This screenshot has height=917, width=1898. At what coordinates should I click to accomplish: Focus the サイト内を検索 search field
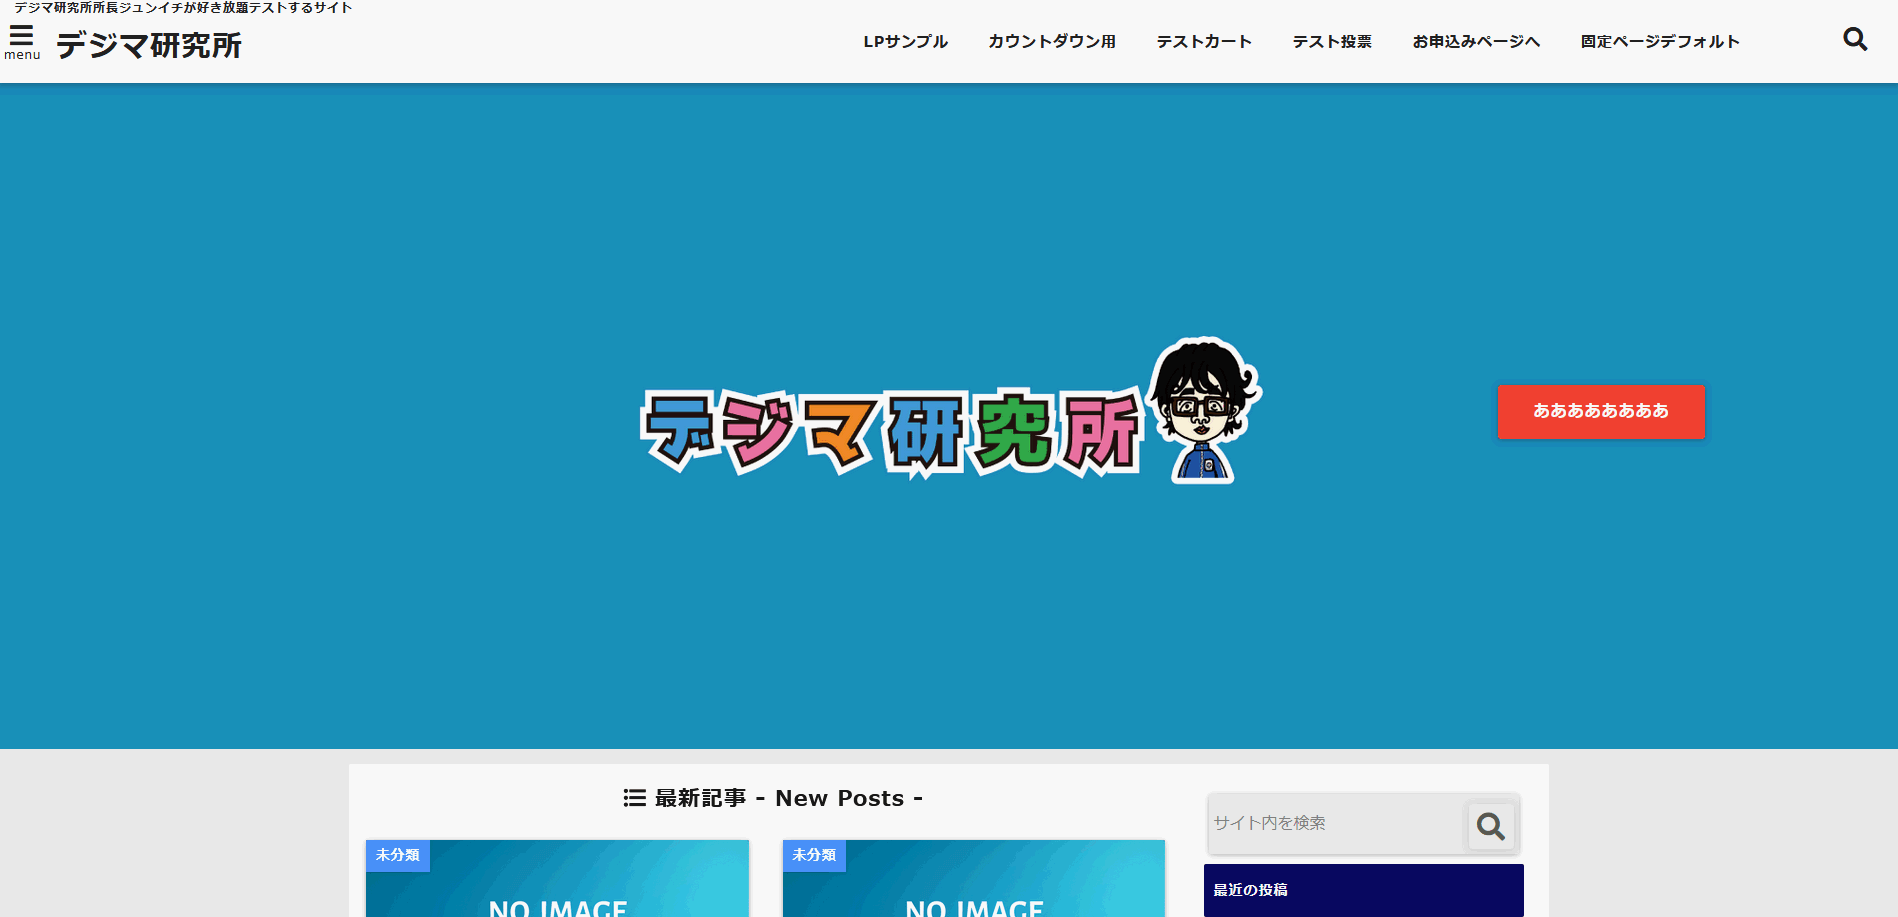click(x=1335, y=823)
